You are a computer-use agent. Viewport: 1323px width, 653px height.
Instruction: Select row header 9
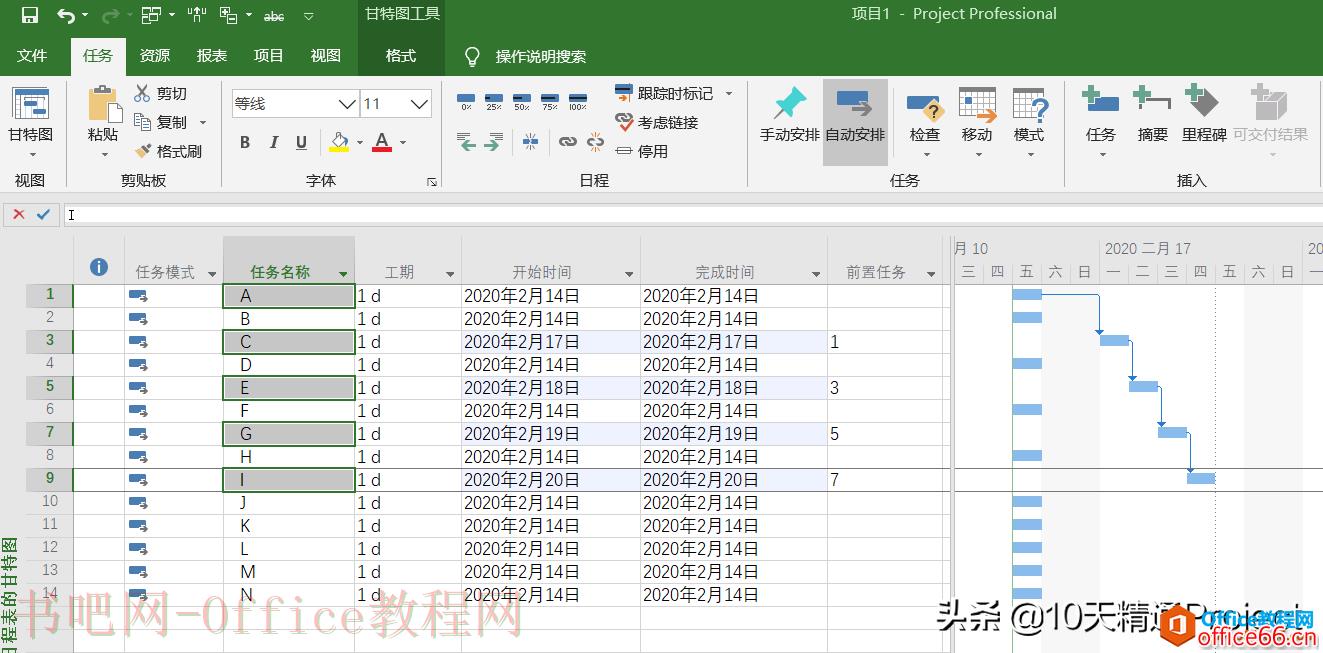click(x=49, y=479)
